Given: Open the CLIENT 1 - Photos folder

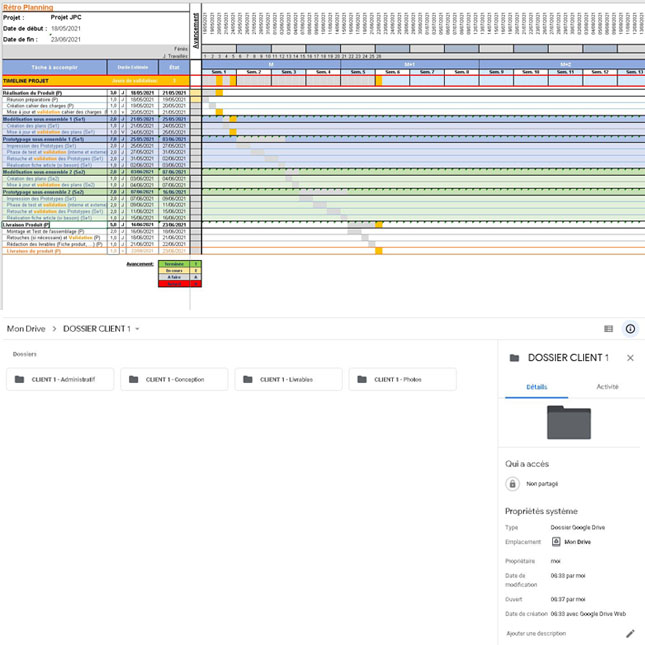Looking at the screenshot, I should [x=403, y=380].
